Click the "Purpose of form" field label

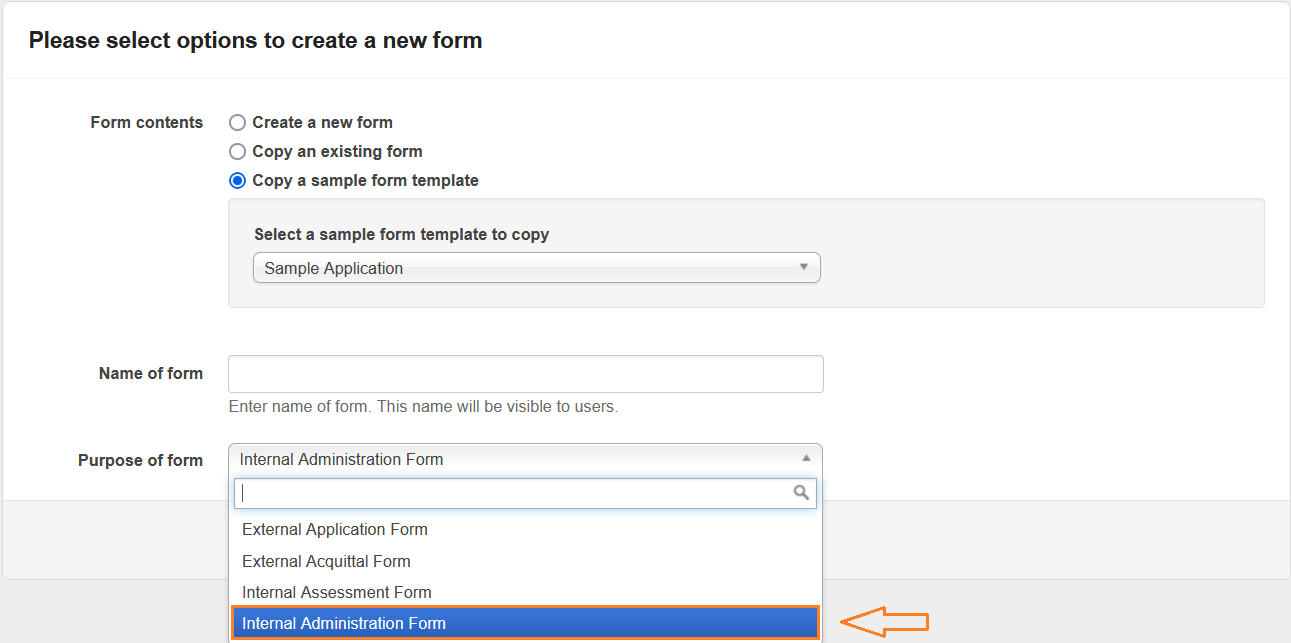coord(140,460)
